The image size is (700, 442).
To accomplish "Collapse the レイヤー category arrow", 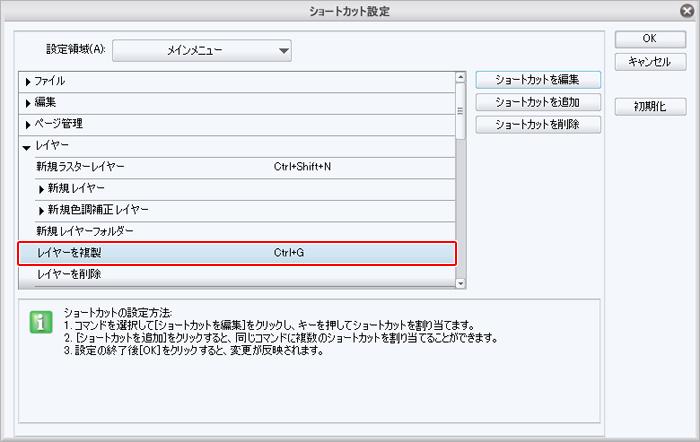I will click(27, 147).
